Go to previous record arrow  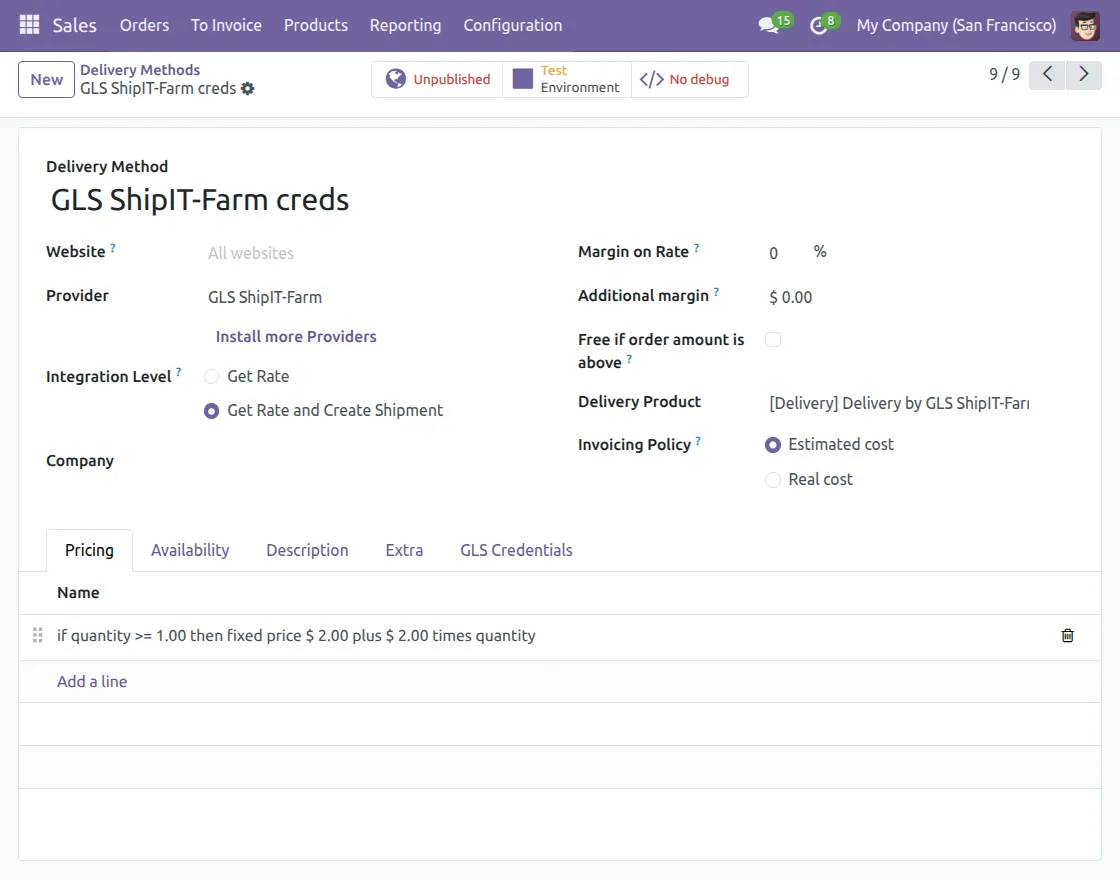(x=1047, y=74)
